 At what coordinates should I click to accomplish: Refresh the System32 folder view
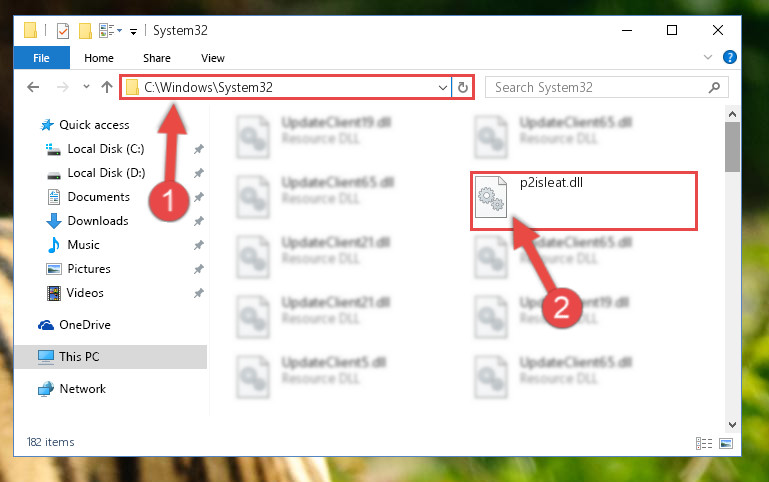[x=462, y=87]
